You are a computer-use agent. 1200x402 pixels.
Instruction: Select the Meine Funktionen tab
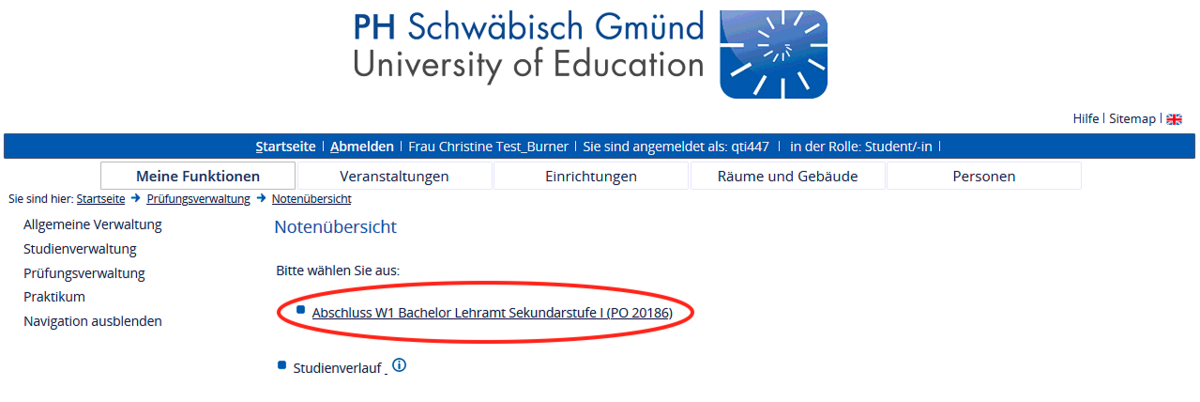[198, 176]
